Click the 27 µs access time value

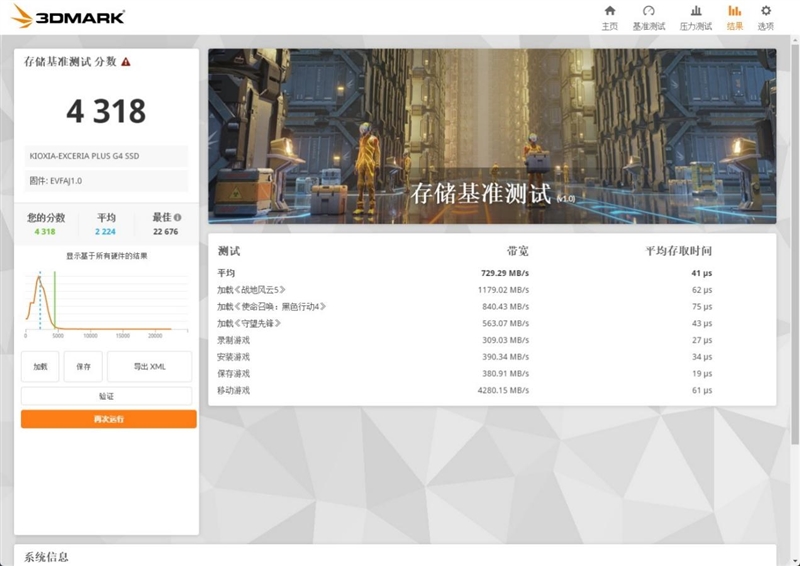pos(702,340)
